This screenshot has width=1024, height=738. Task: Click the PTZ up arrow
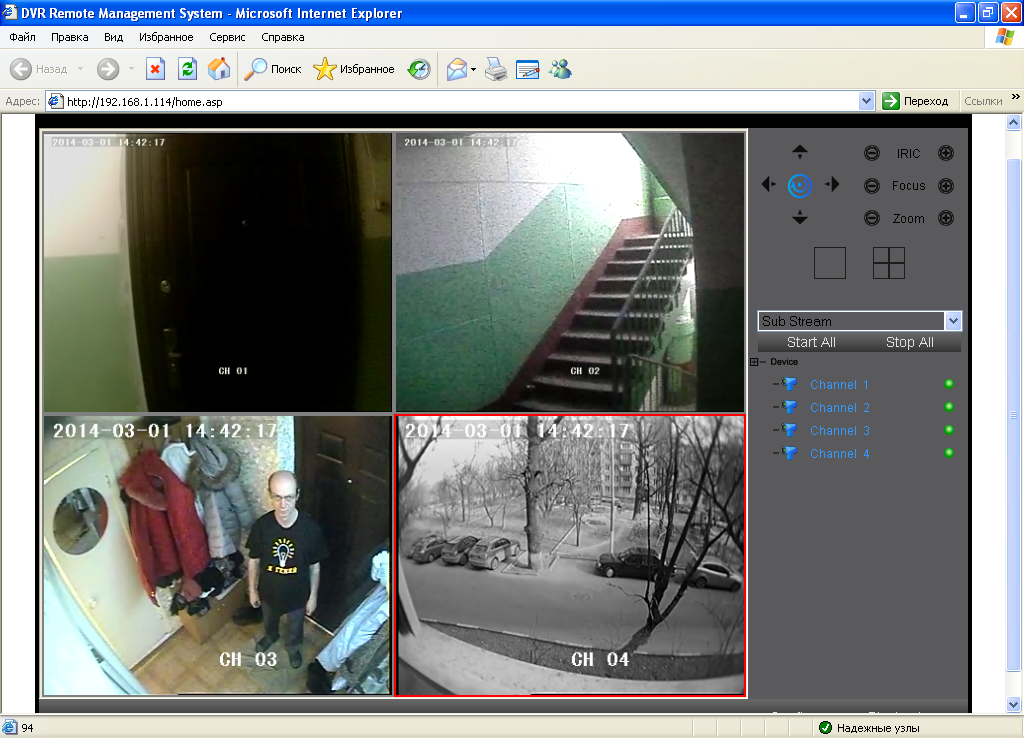[x=799, y=152]
